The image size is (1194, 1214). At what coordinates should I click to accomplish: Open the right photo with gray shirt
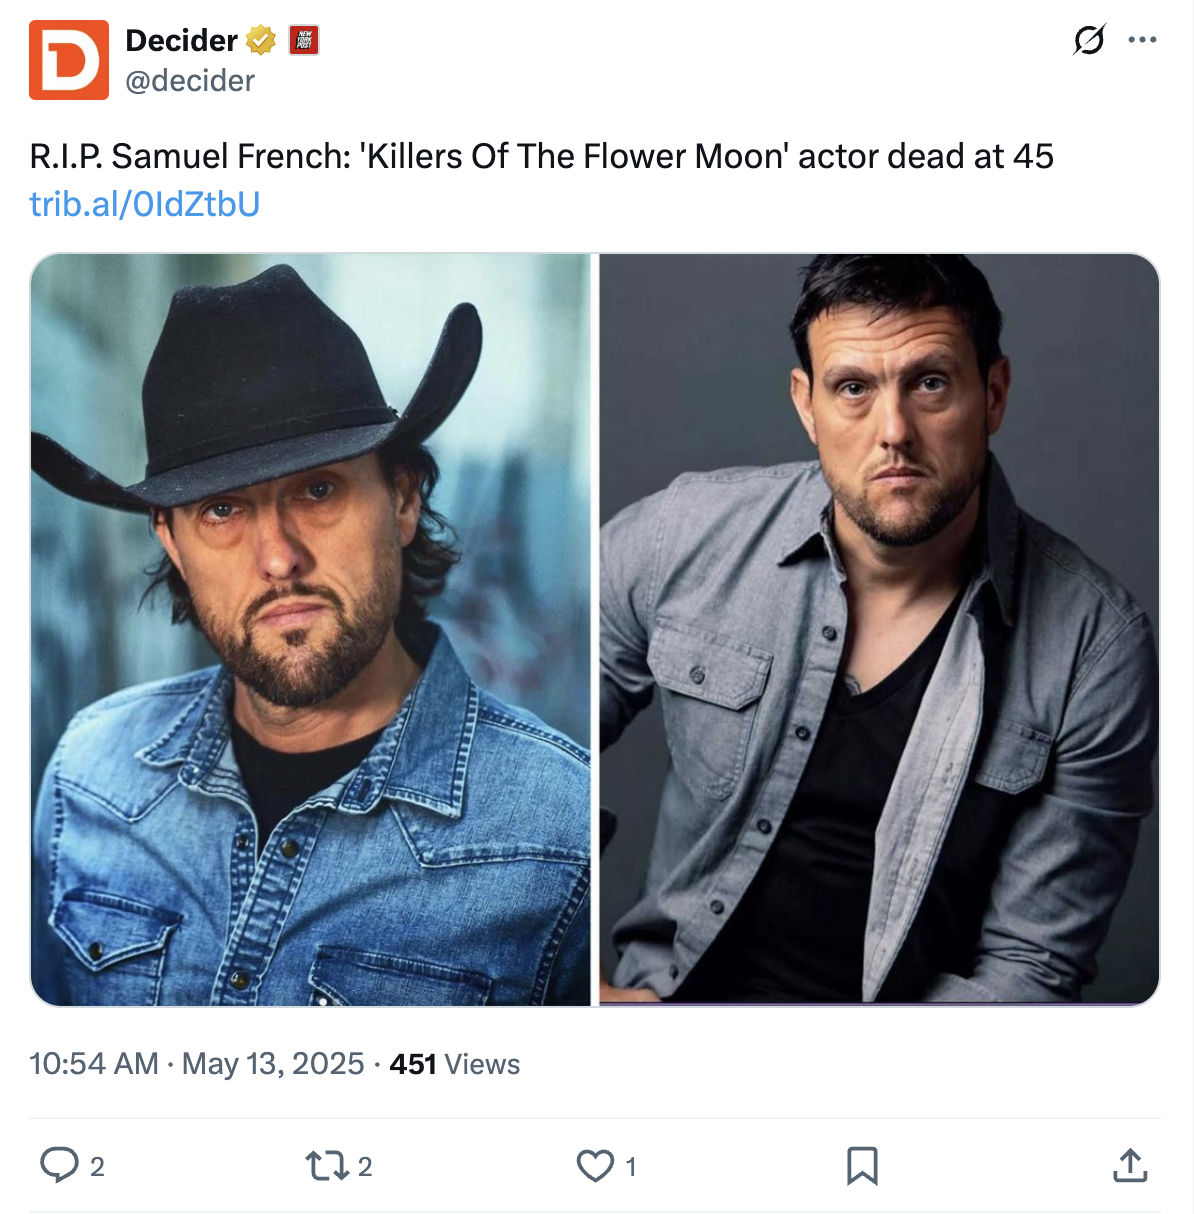point(879,630)
